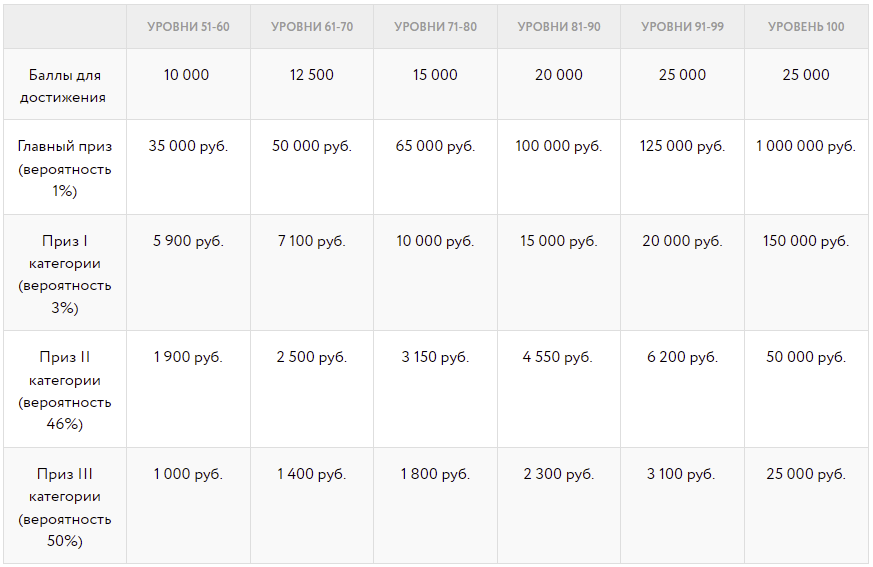This screenshot has height=567, width=873.
Task: Click the 7 100 руб. prize cell
Action: click(x=312, y=241)
